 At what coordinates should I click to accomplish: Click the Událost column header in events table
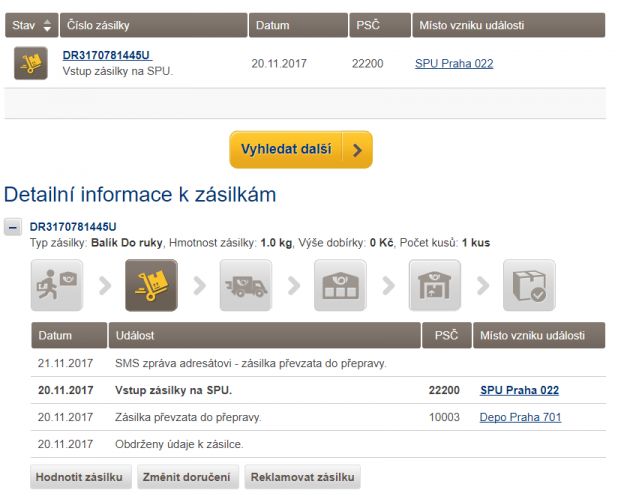tap(265, 335)
